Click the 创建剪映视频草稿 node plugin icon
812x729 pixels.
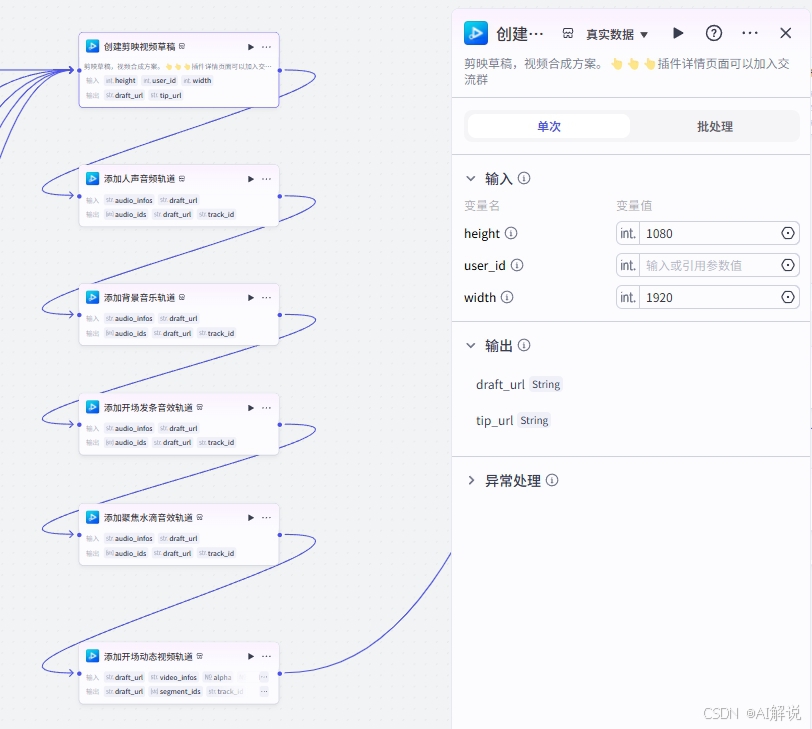tap(92, 47)
